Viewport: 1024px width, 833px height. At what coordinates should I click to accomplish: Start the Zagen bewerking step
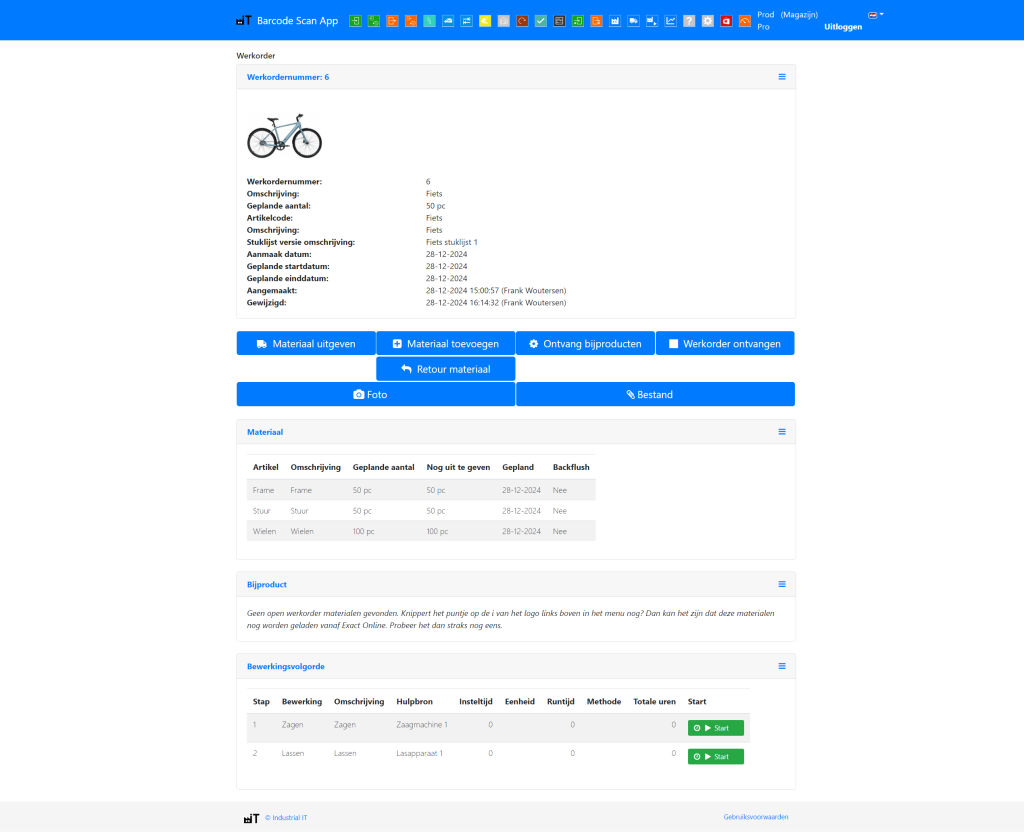pyautogui.click(x=715, y=727)
